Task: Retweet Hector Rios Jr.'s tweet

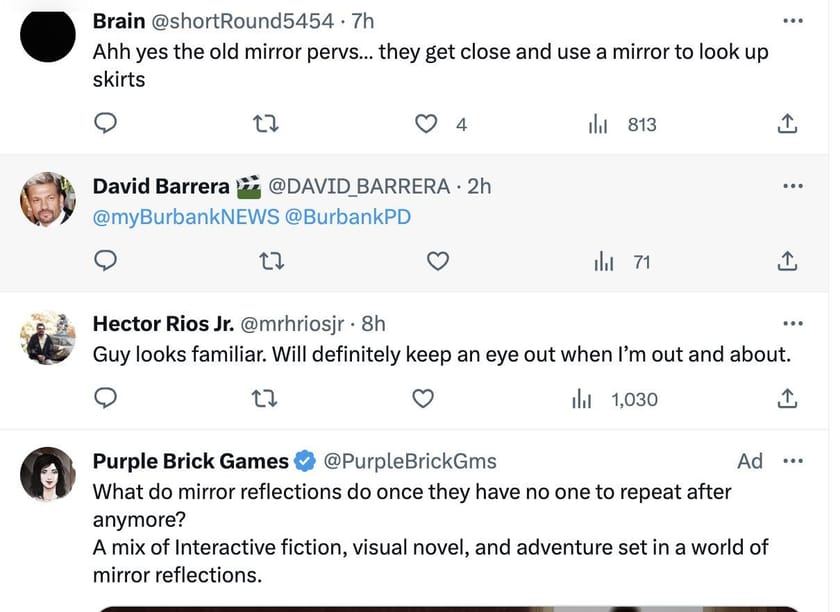Action: pos(265,399)
